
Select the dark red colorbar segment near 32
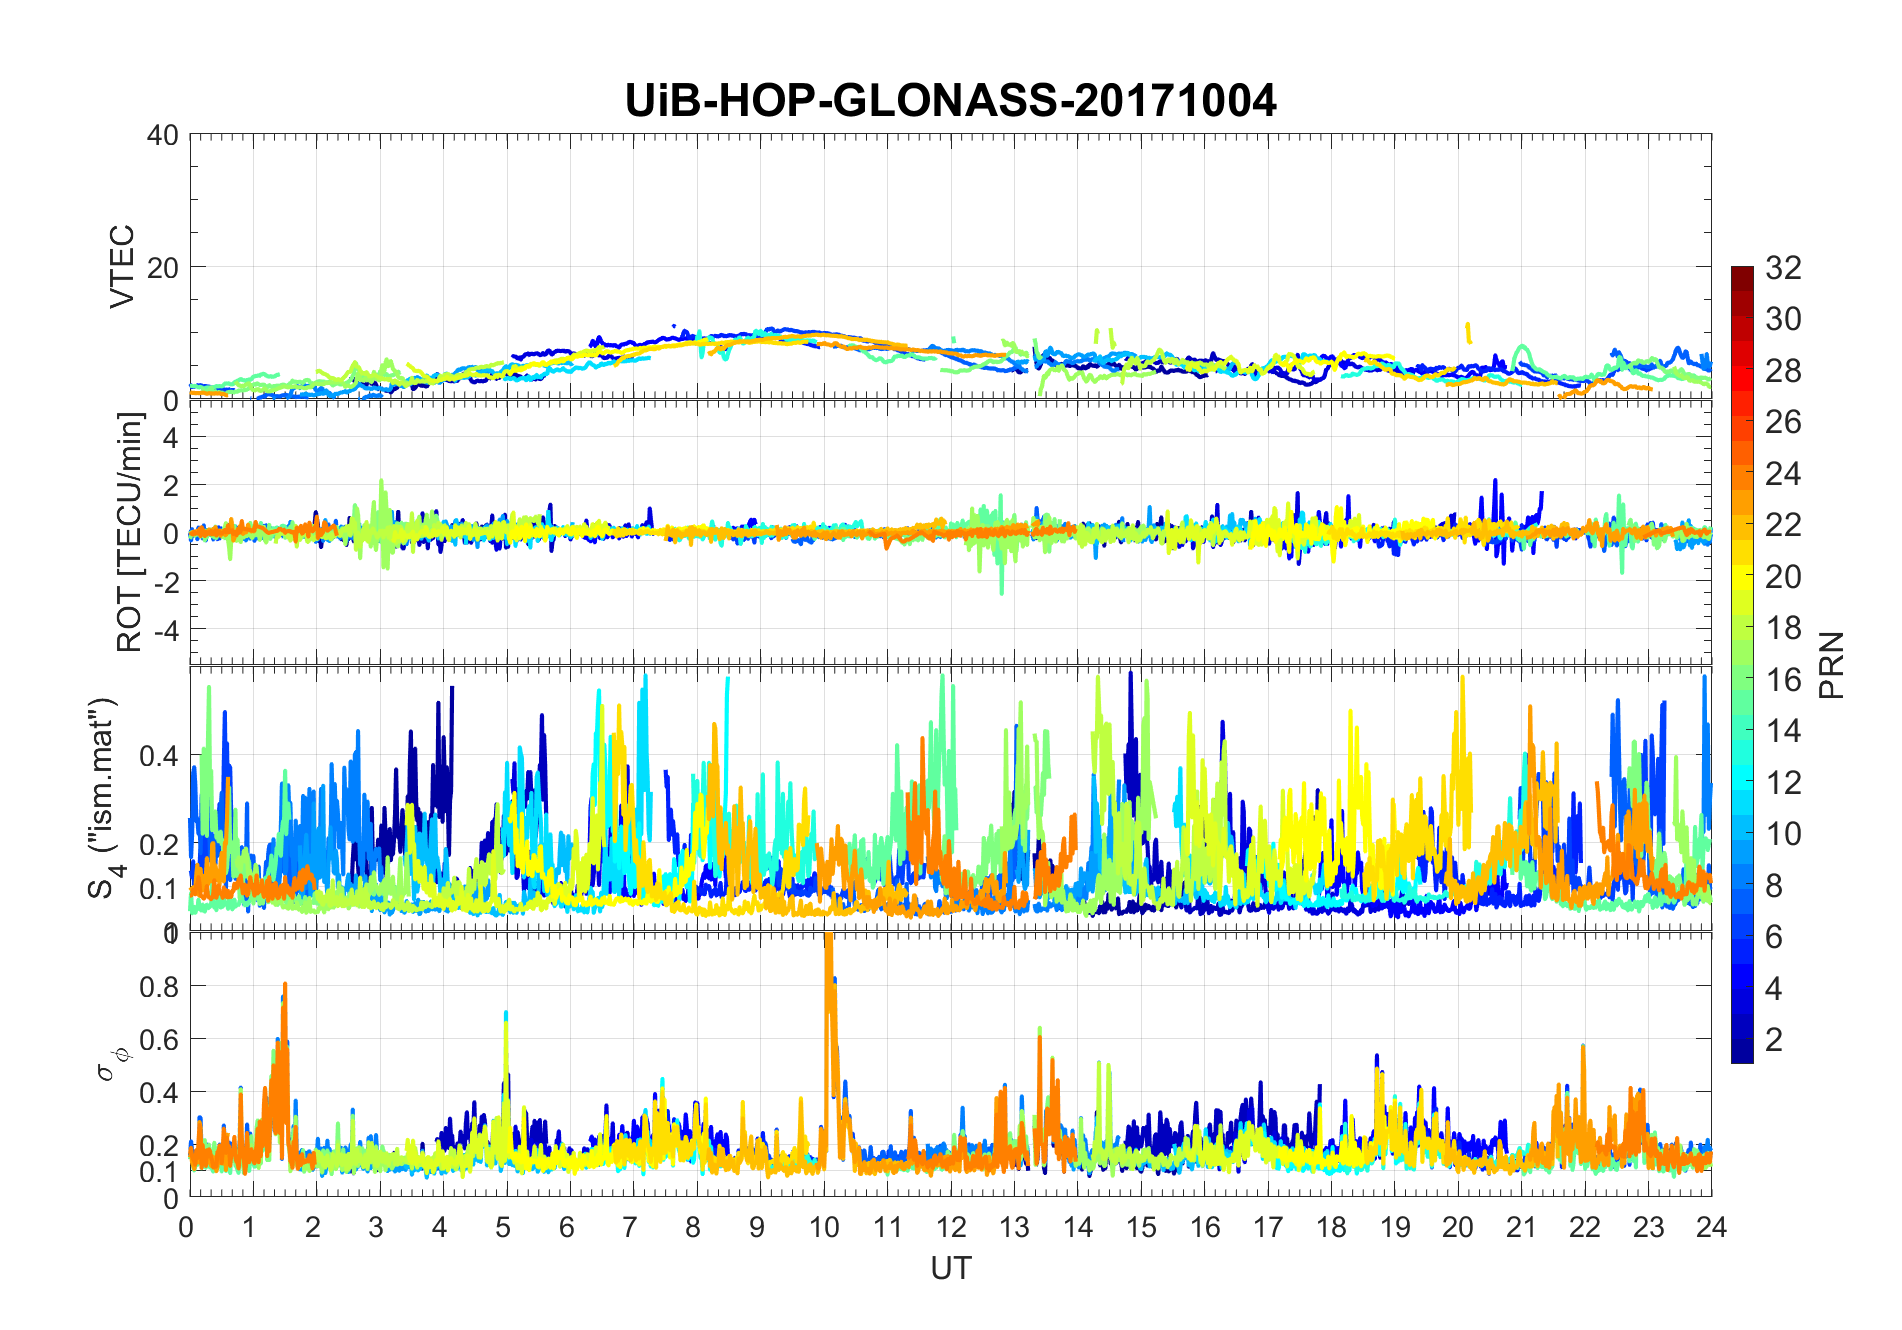click(1742, 273)
